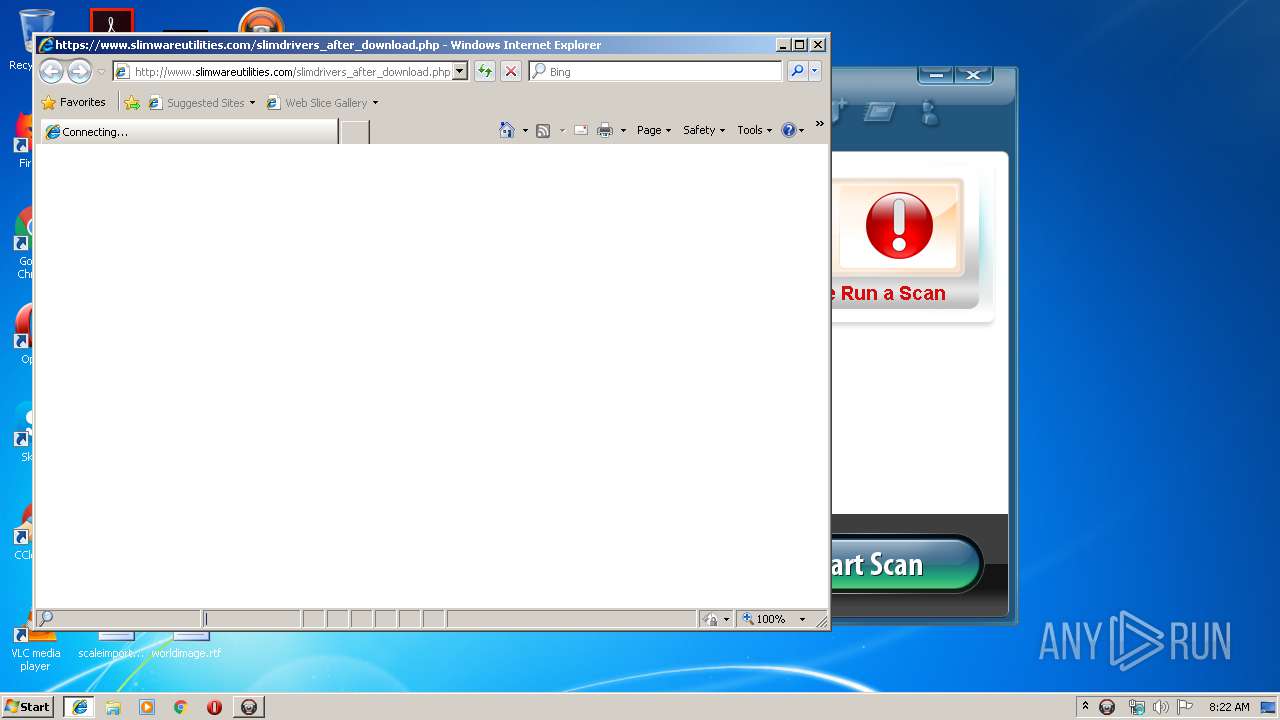Viewport: 1280px width, 720px height.
Task: Click inside the Bing search box
Action: coord(655,71)
